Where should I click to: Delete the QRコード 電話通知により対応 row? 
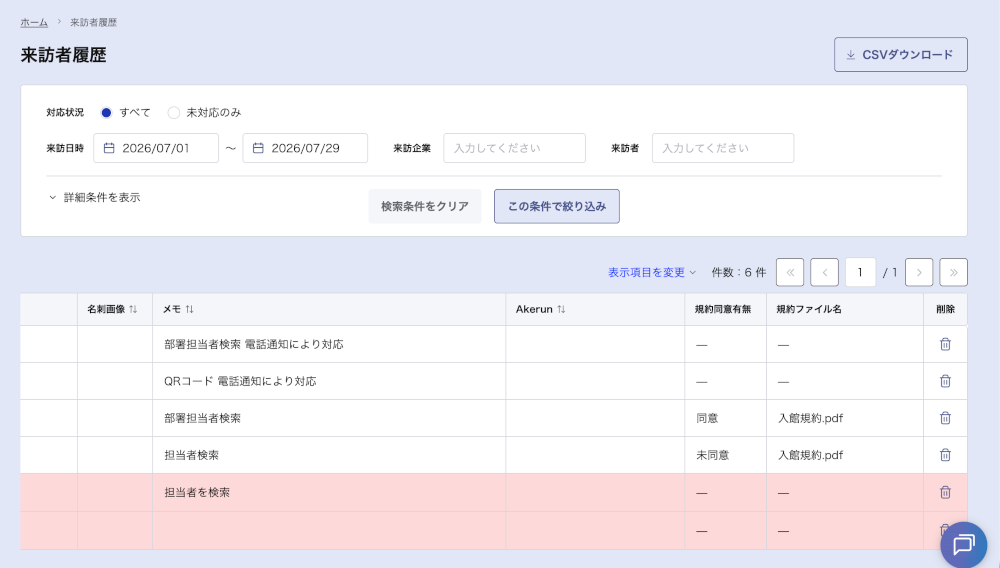945,381
